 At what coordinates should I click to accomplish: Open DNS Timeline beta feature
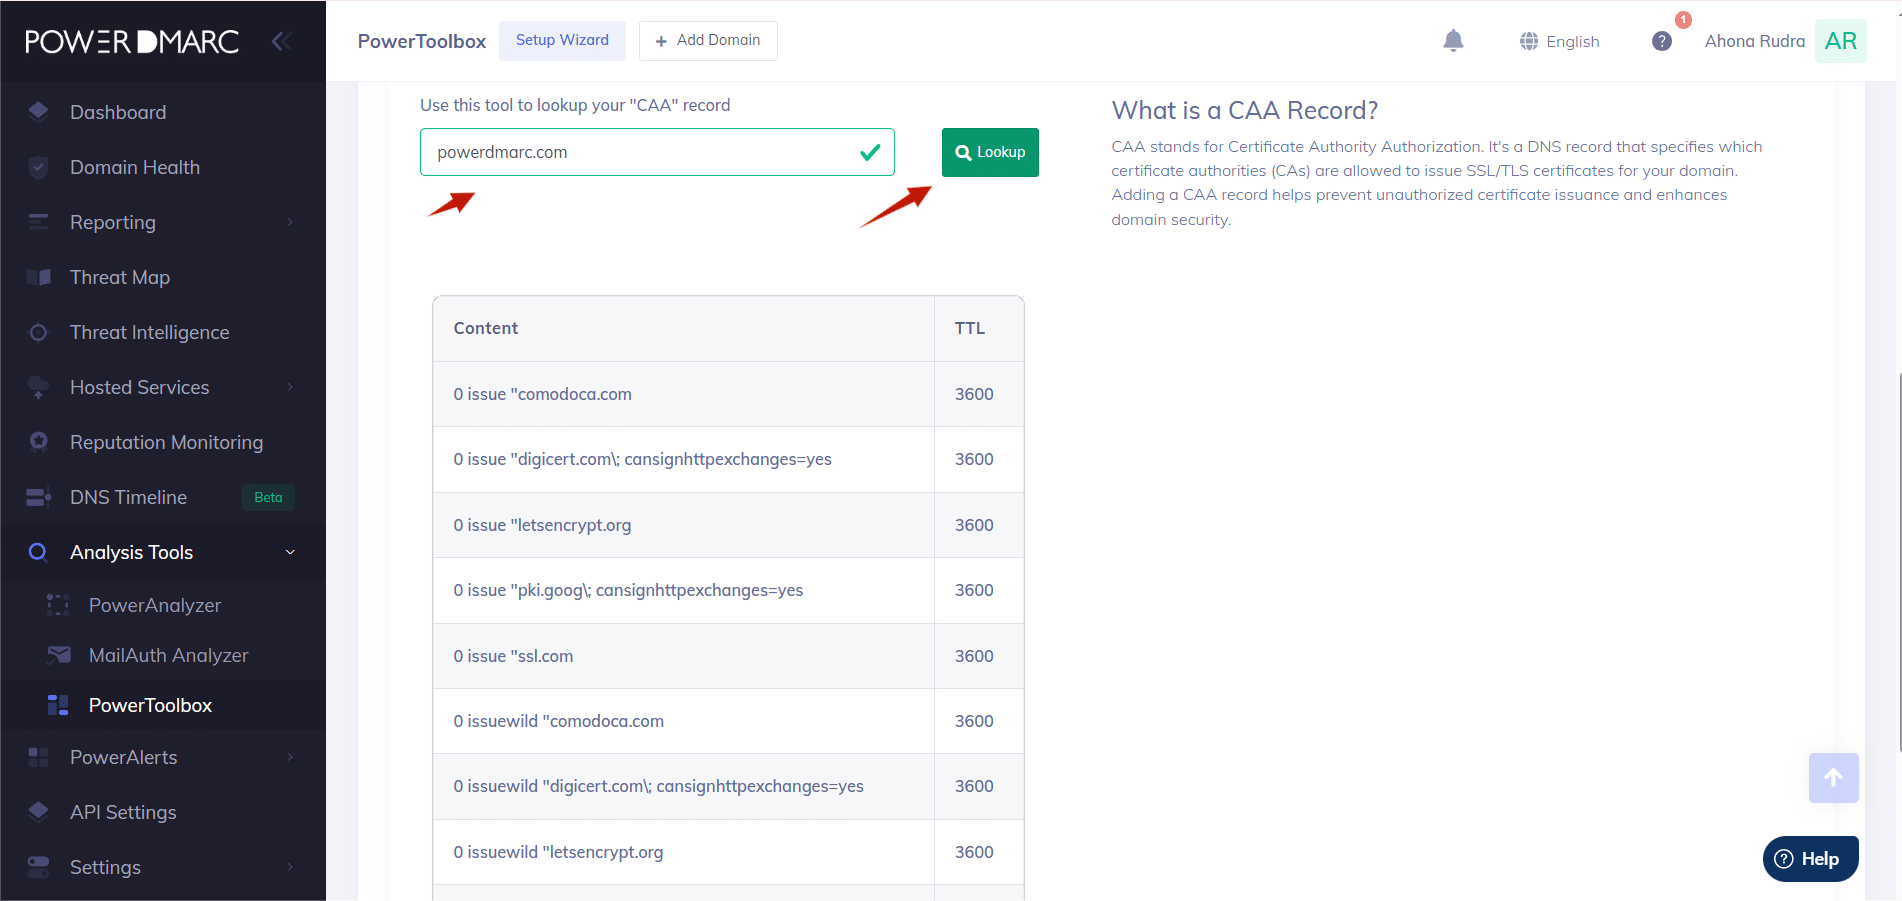(128, 497)
